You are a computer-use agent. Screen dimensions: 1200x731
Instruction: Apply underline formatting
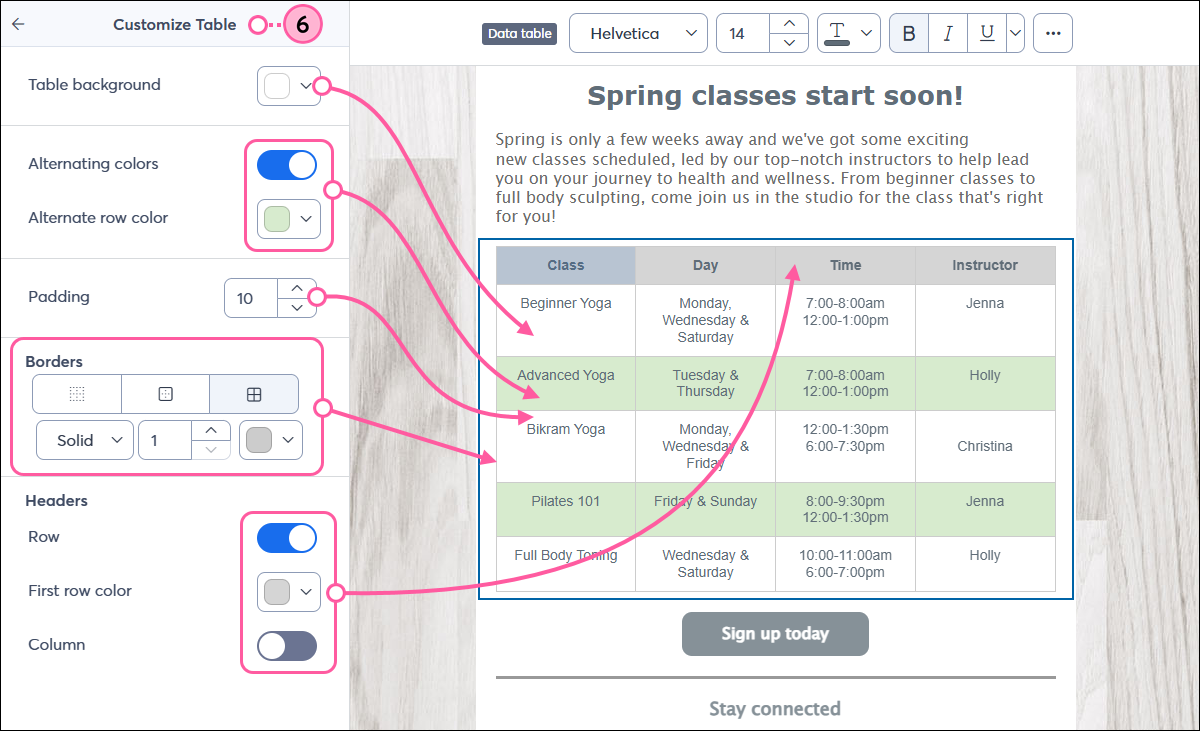tap(987, 33)
